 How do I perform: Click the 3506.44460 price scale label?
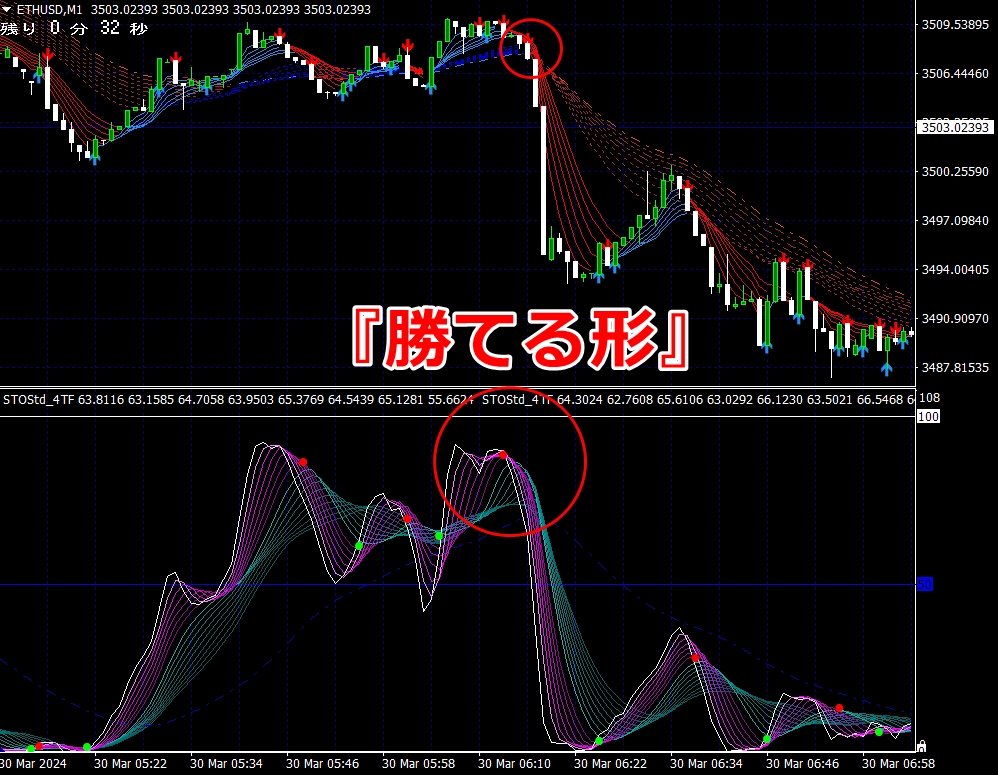pyautogui.click(x=955, y=74)
